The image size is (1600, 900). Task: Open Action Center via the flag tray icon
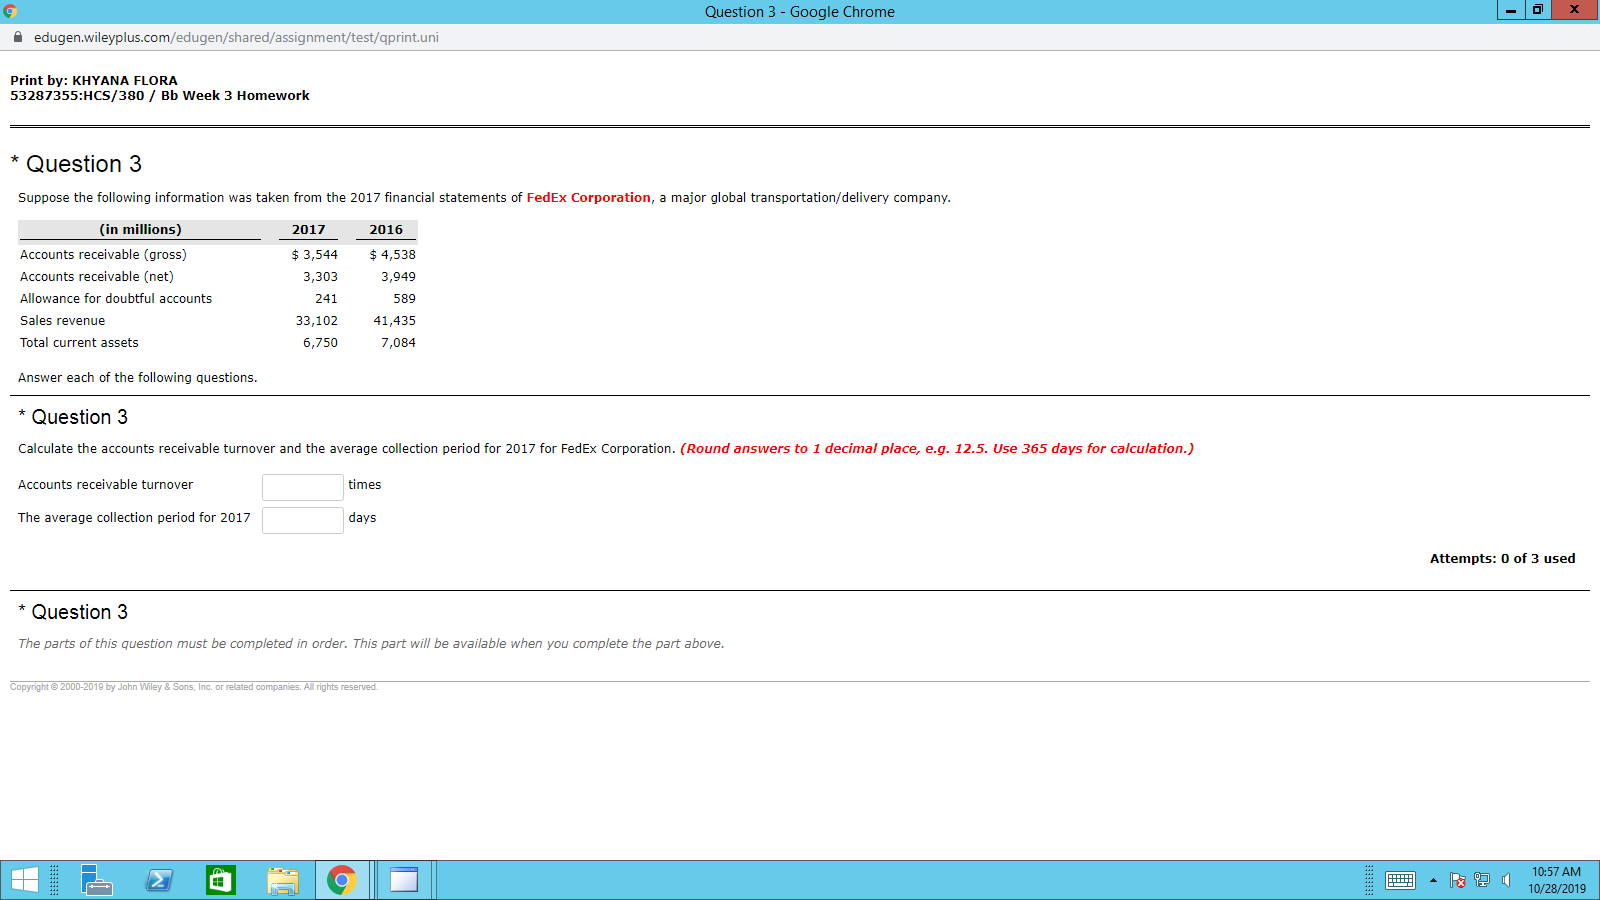coord(1459,880)
